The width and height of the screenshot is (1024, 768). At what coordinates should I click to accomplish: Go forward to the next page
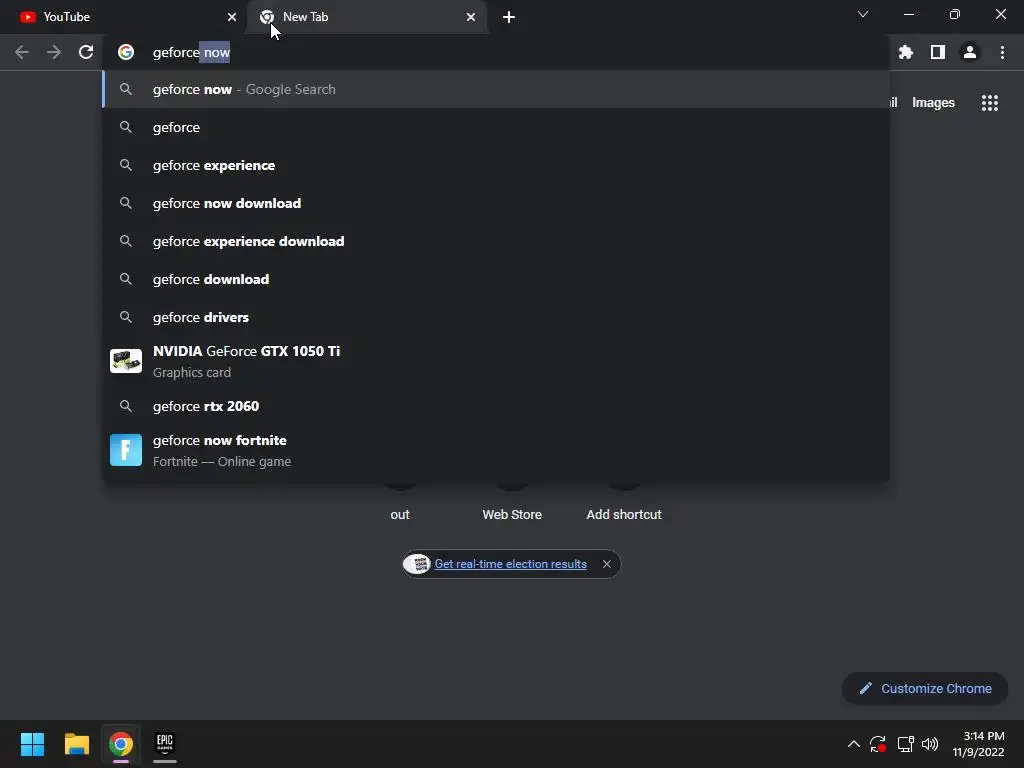[54, 52]
